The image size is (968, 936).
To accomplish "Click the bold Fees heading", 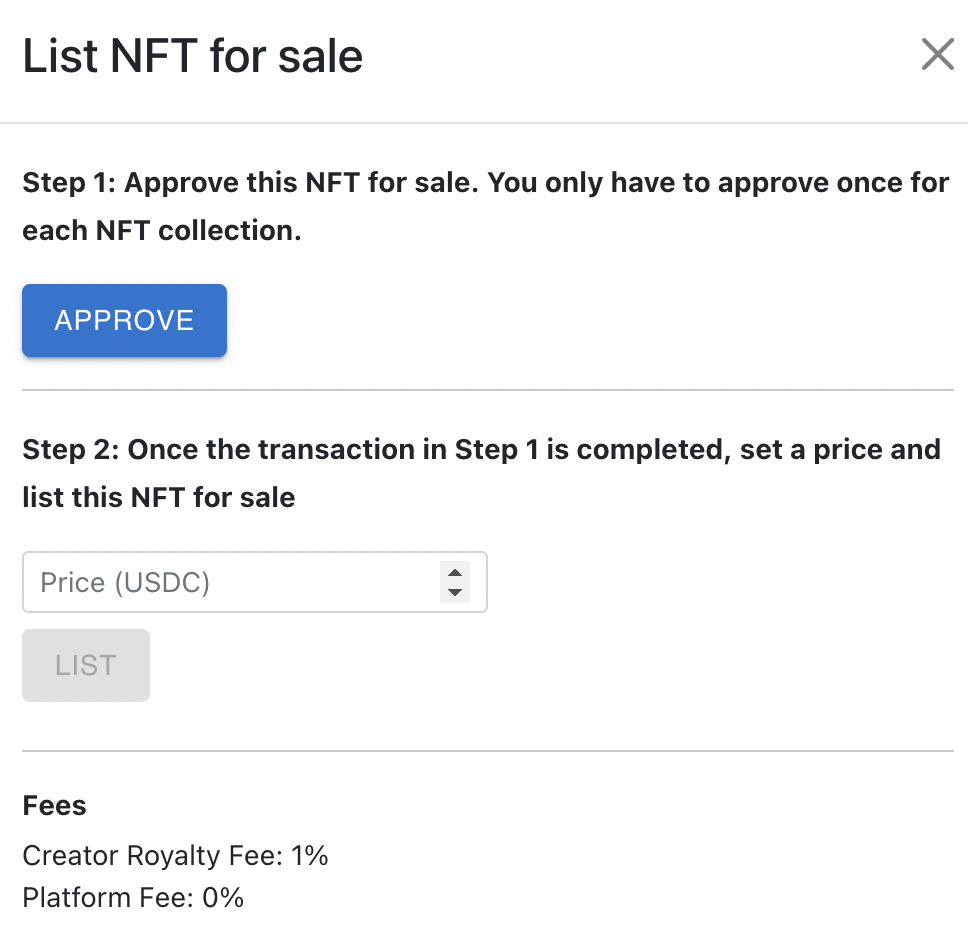I will point(55,806).
